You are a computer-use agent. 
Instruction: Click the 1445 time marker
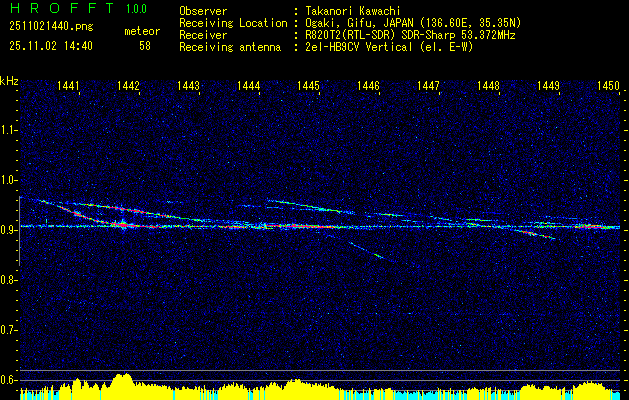[x=308, y=85]
